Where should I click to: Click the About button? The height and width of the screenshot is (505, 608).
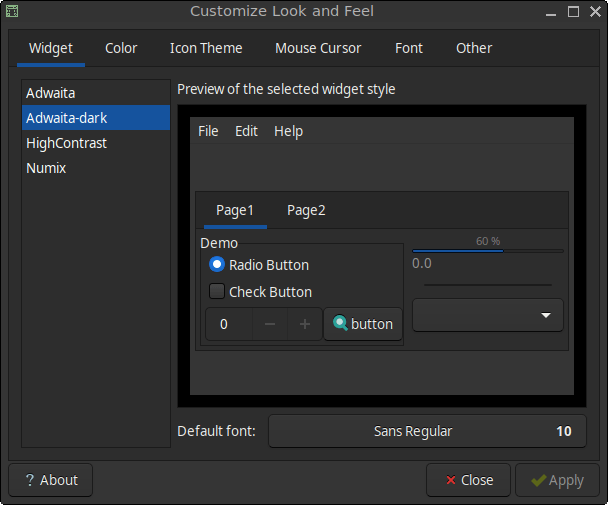[x=51, y=480]
